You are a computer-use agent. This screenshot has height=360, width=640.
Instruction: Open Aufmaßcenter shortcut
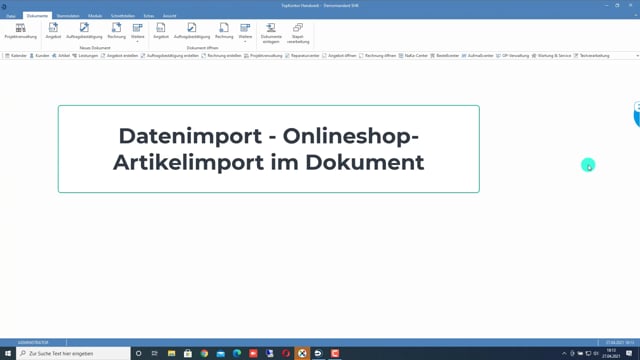pos(478,56)
